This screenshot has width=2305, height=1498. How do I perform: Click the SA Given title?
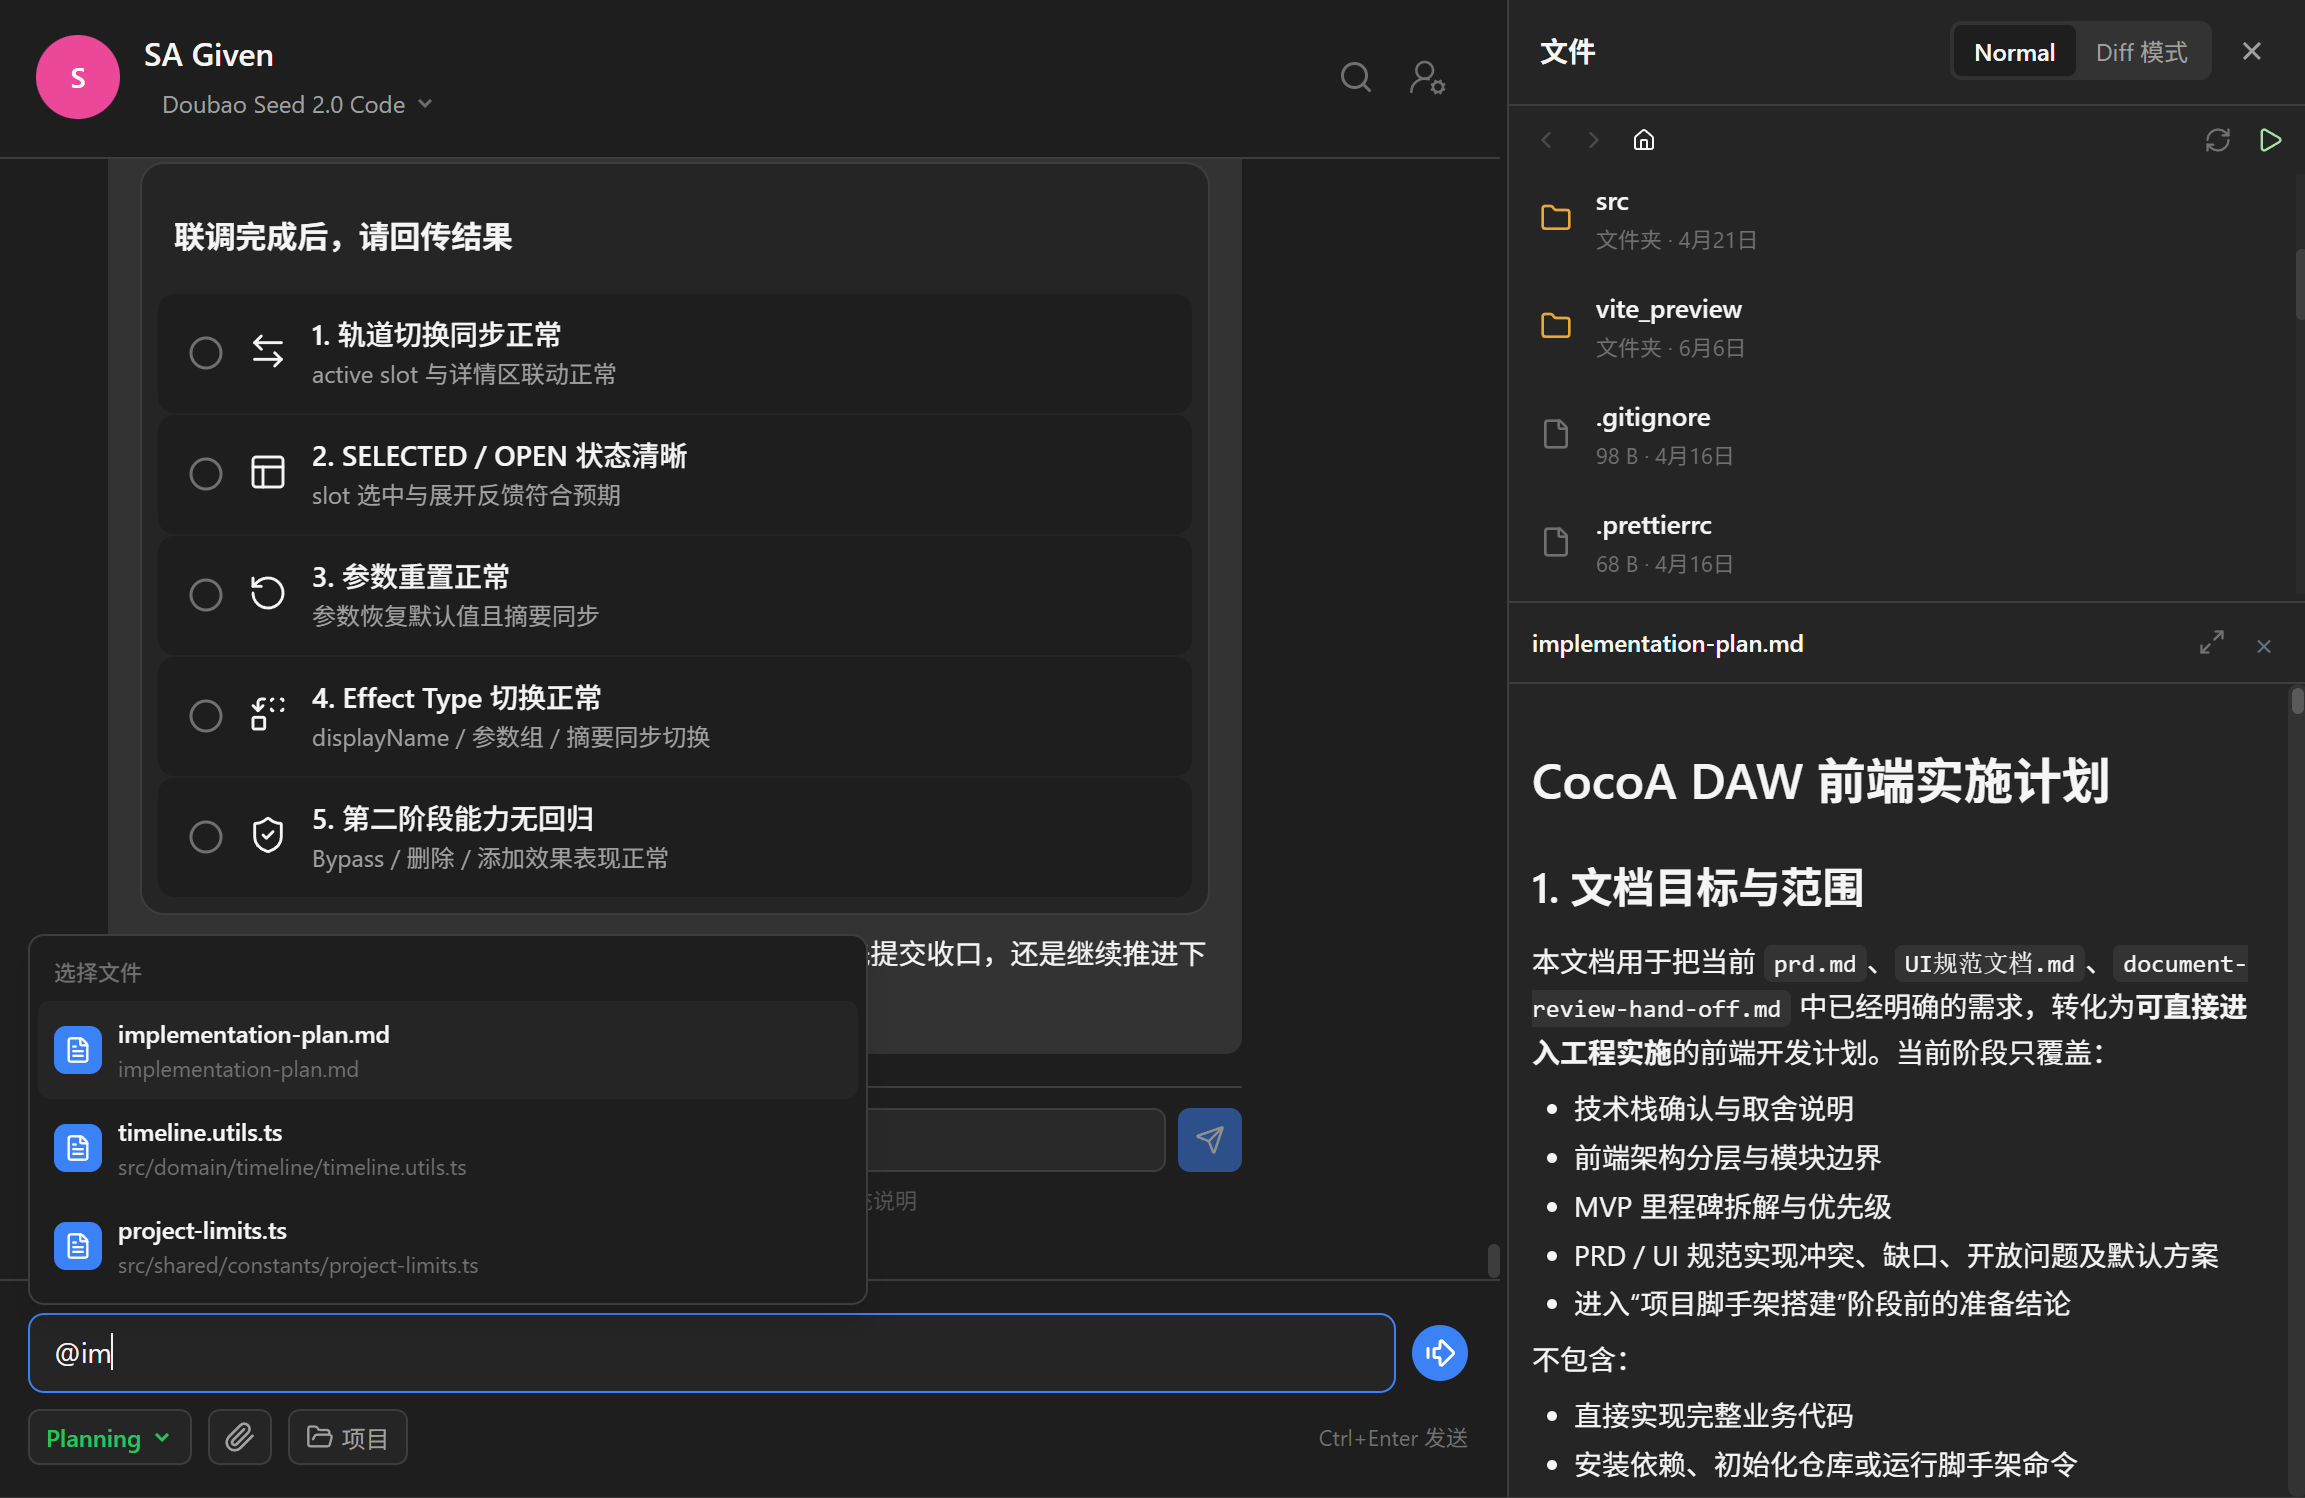[x=208, y=55]
